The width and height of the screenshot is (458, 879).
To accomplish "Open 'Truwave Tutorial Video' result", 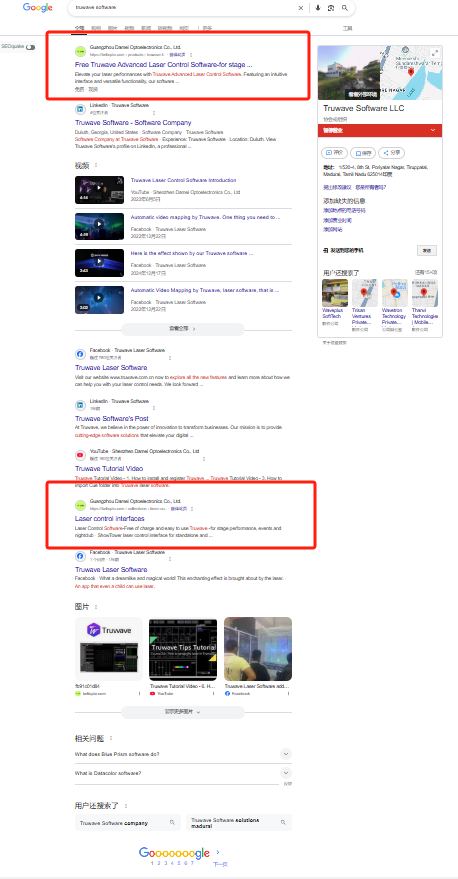I will coord(109,469).
